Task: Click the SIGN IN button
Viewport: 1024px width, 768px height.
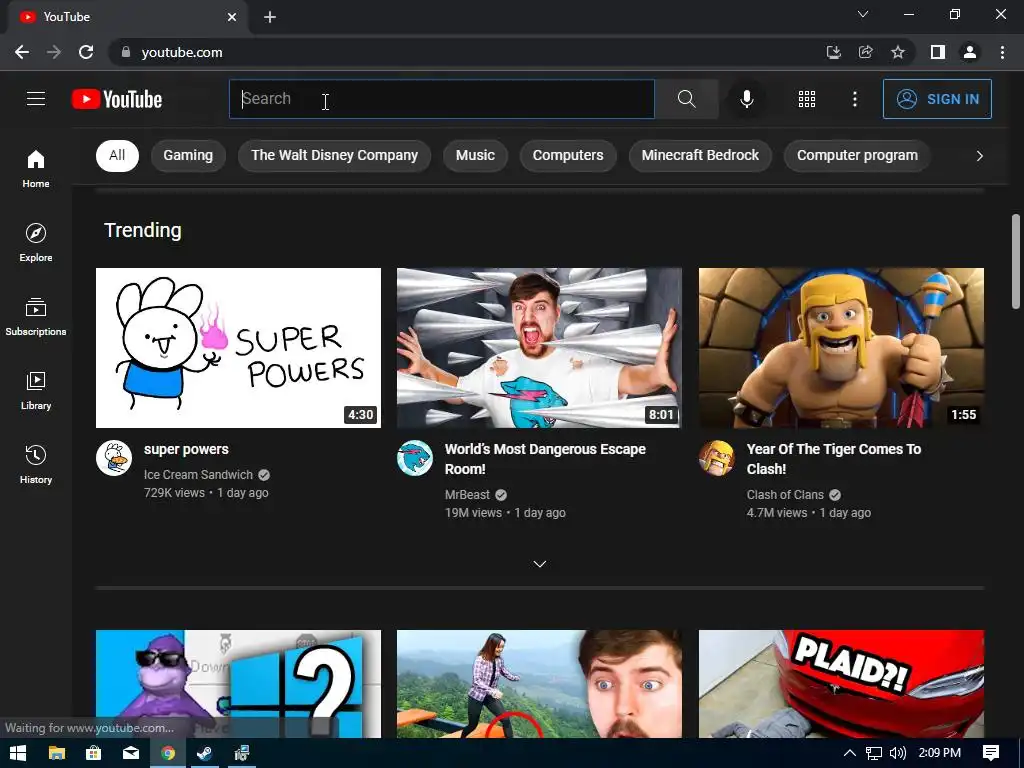Action: pos(937,99)
